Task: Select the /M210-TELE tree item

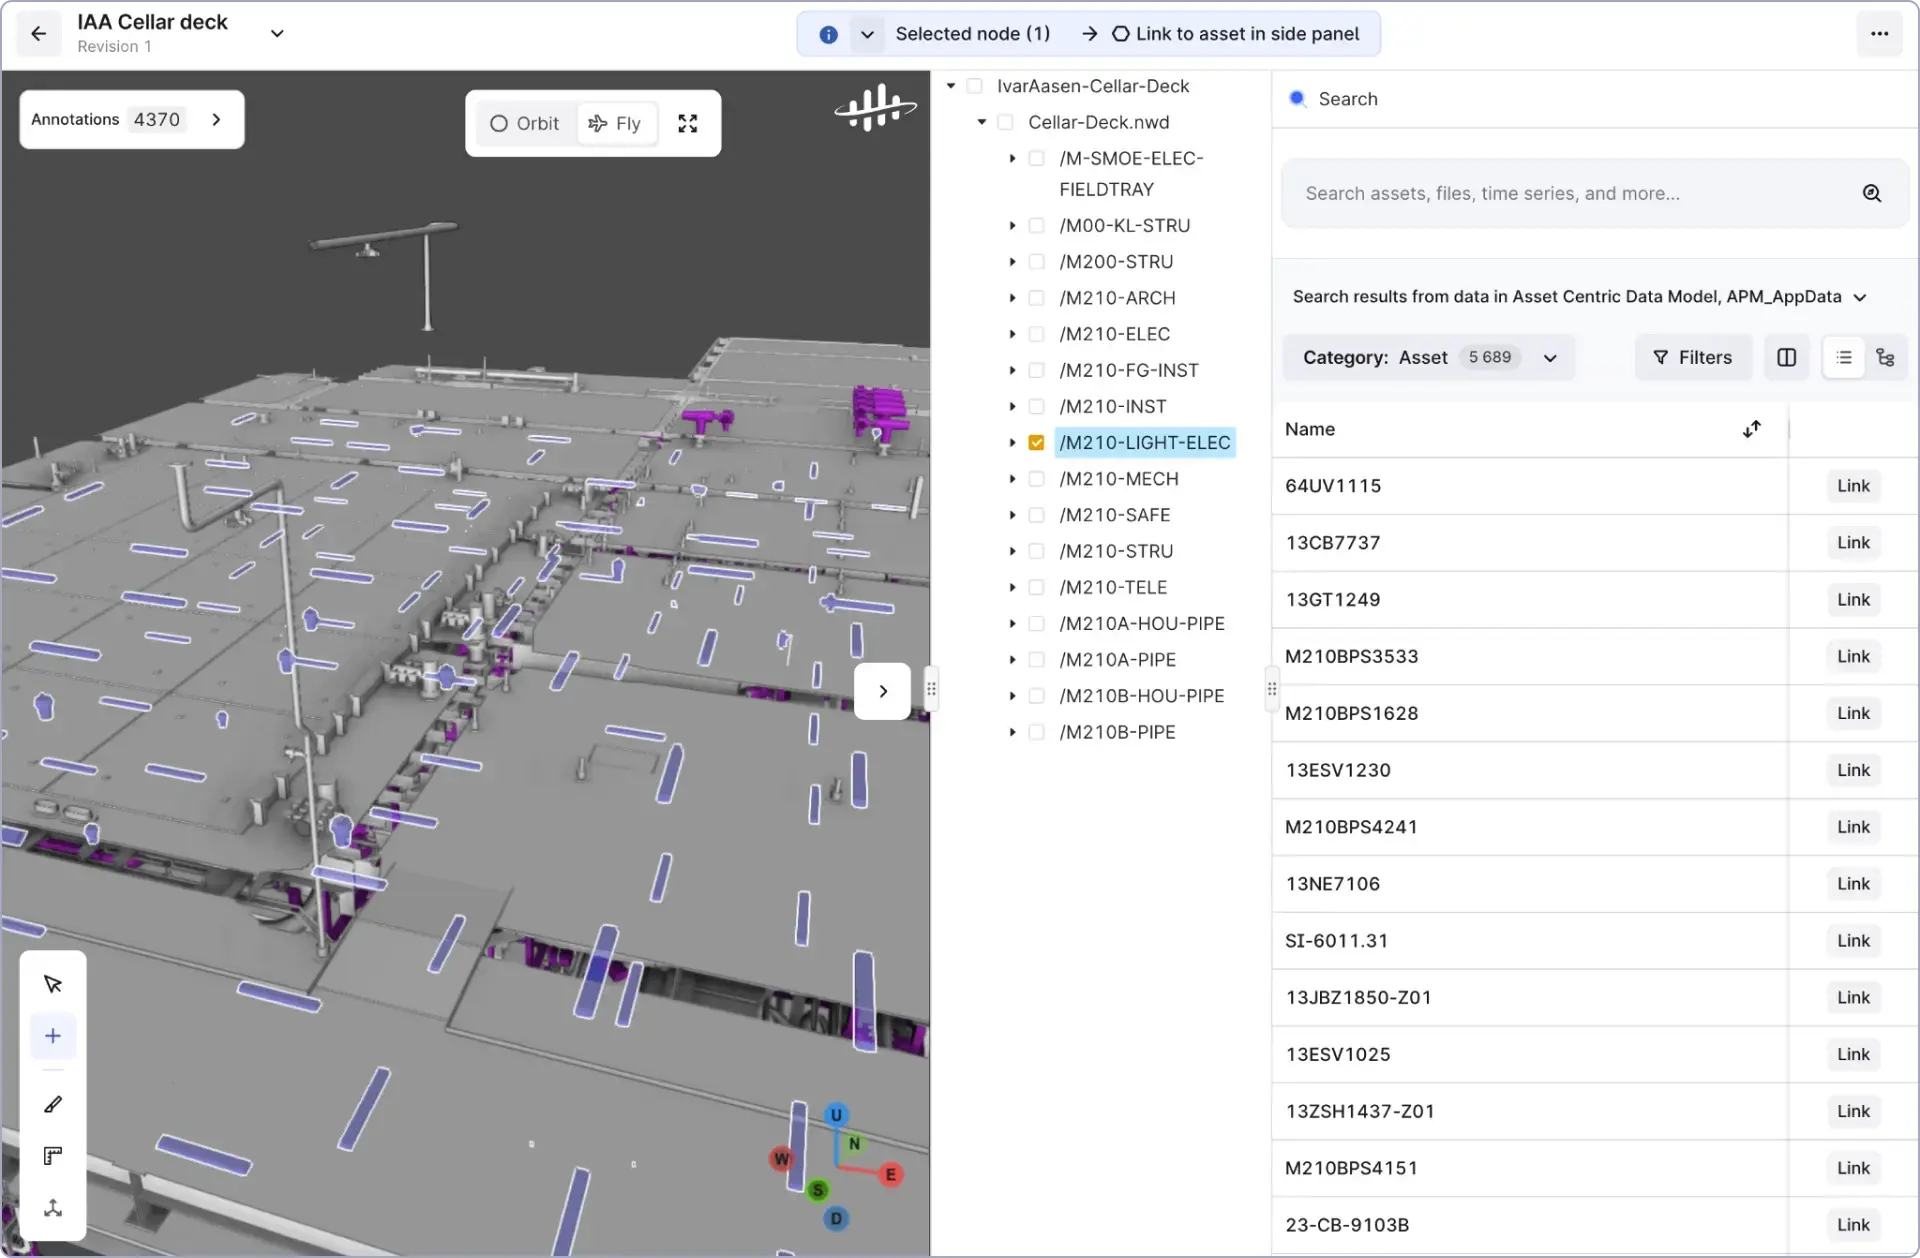Action: click(1113, 587)
